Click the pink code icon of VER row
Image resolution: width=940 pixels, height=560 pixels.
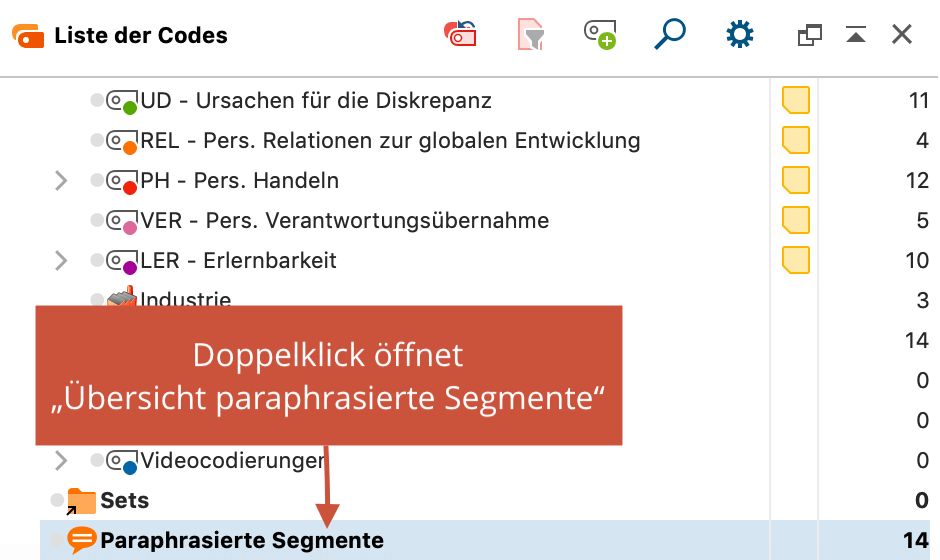click(122, 222)
